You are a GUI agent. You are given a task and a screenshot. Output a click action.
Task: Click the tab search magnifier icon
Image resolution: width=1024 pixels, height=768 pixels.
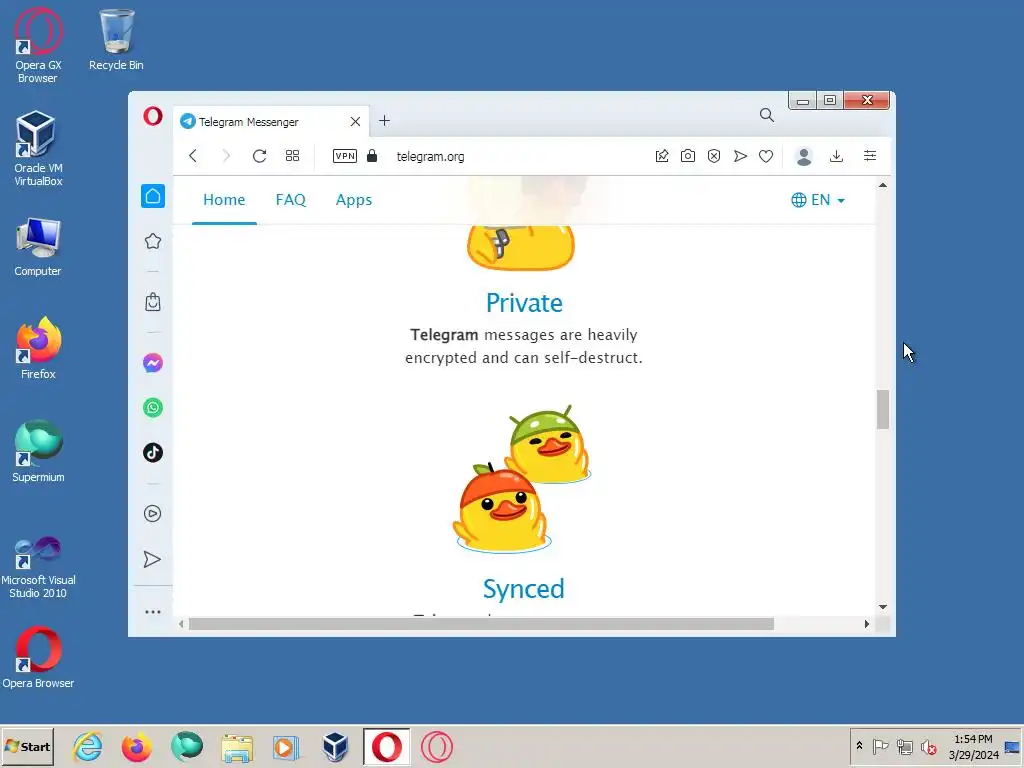tap(767, 116)
